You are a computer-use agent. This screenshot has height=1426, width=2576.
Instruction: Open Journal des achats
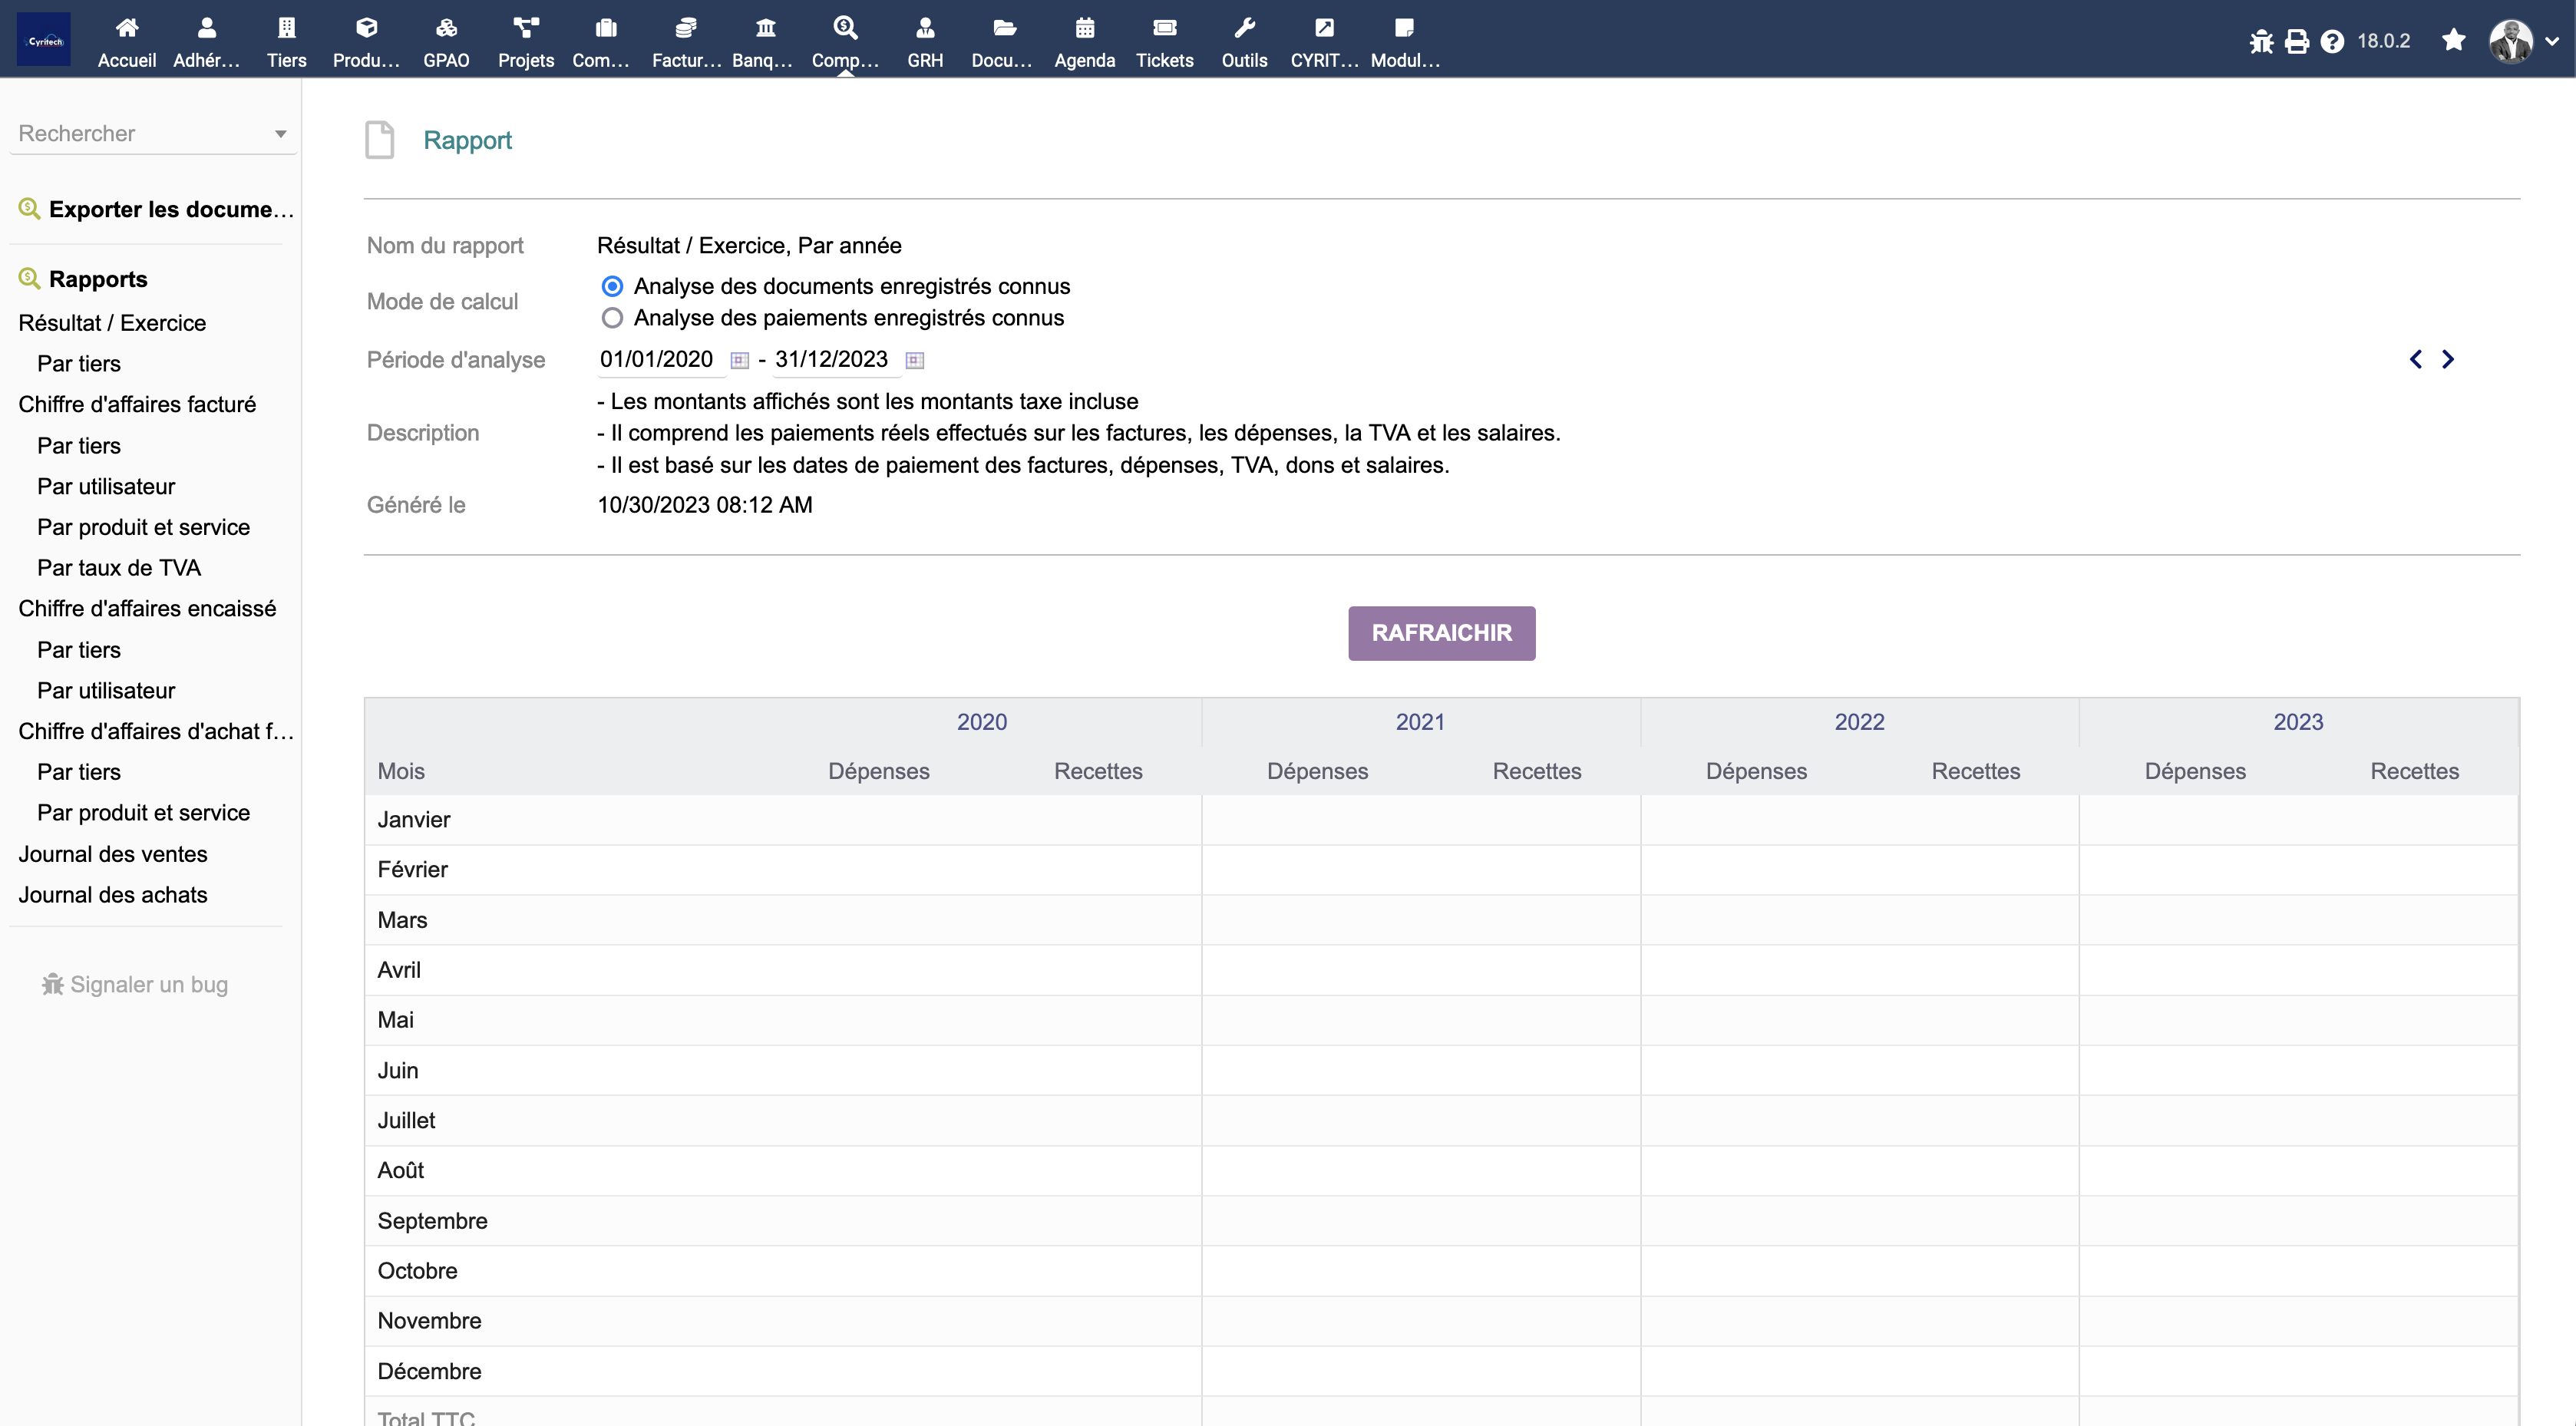113,895
